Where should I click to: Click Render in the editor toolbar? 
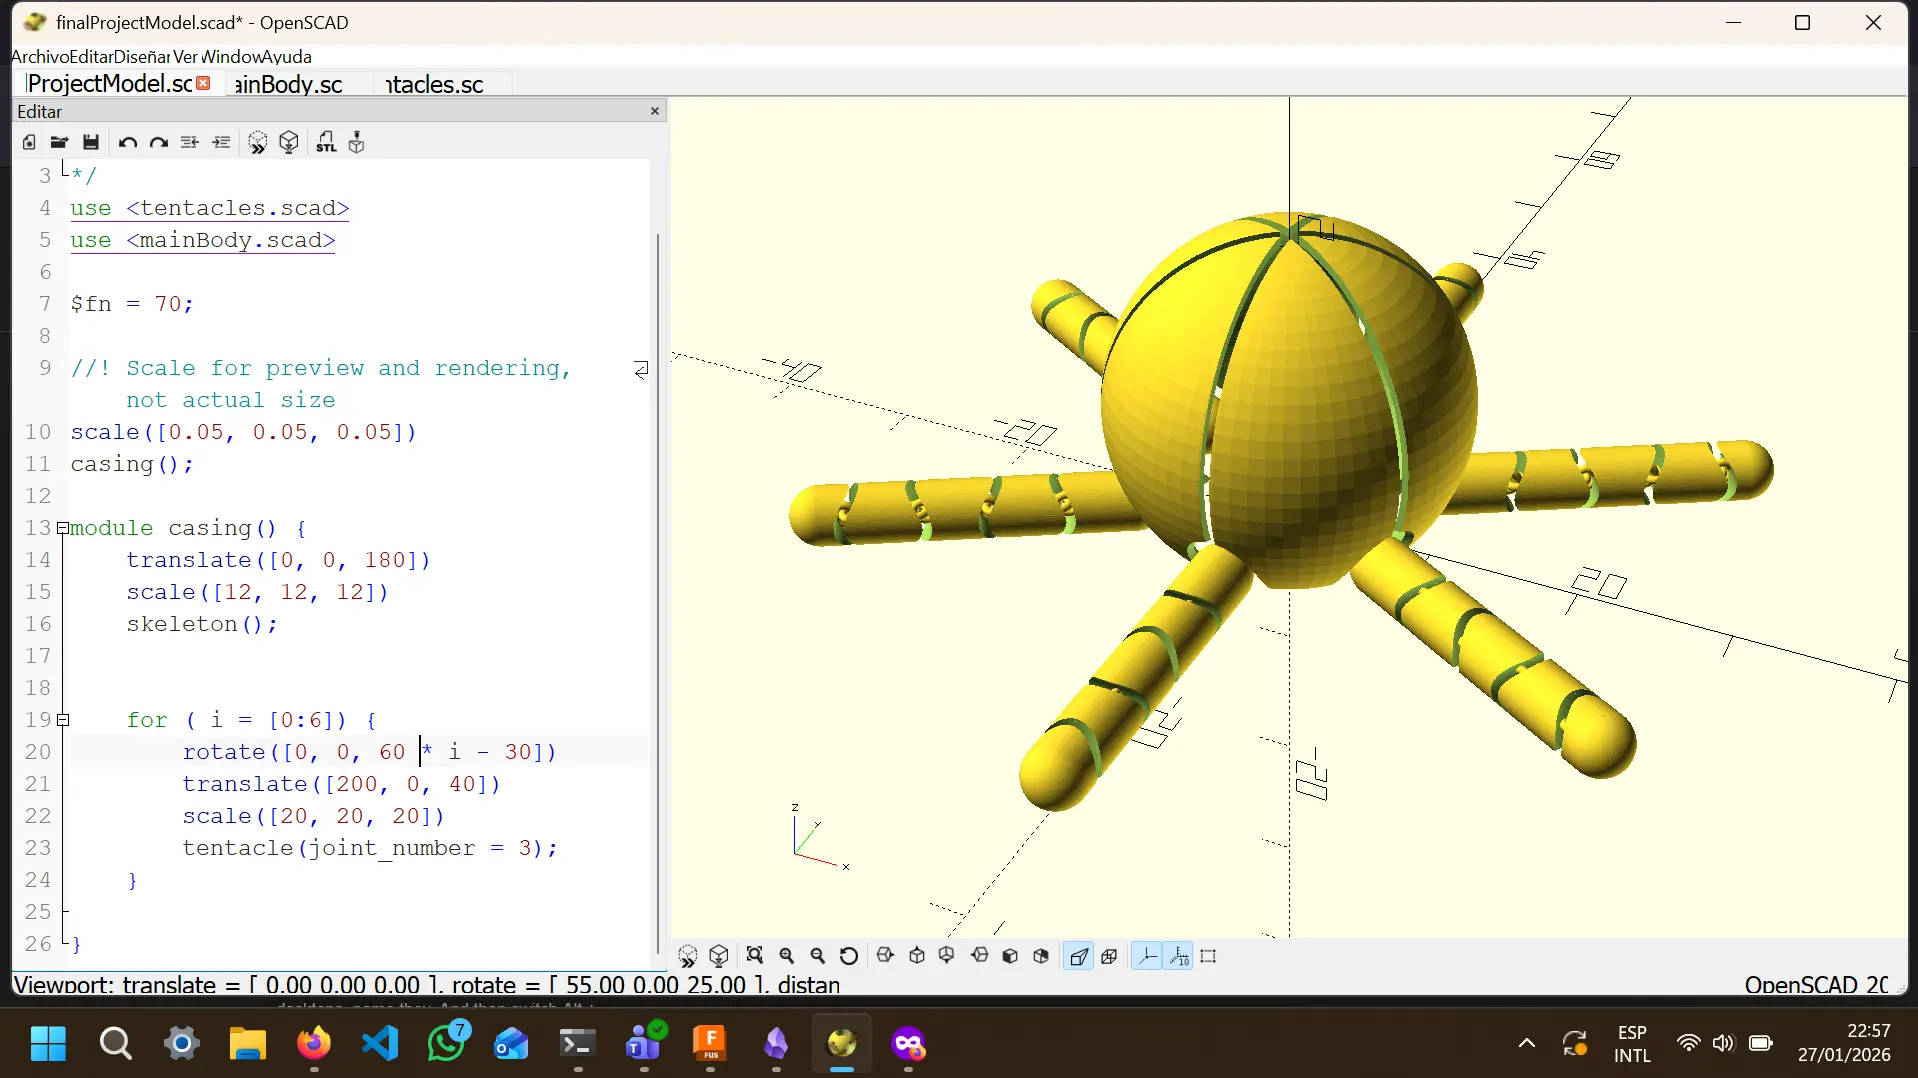289,142
